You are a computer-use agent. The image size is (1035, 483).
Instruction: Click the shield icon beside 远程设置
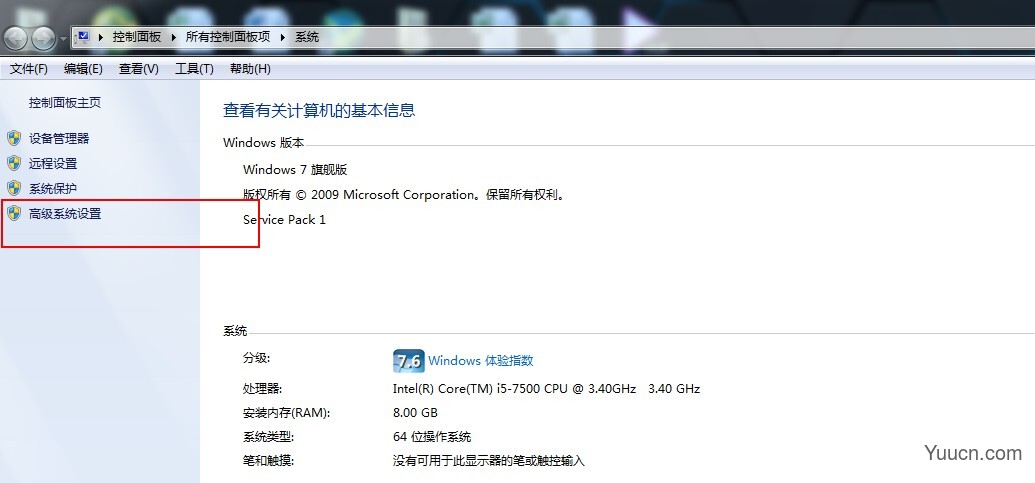(14, 163)
